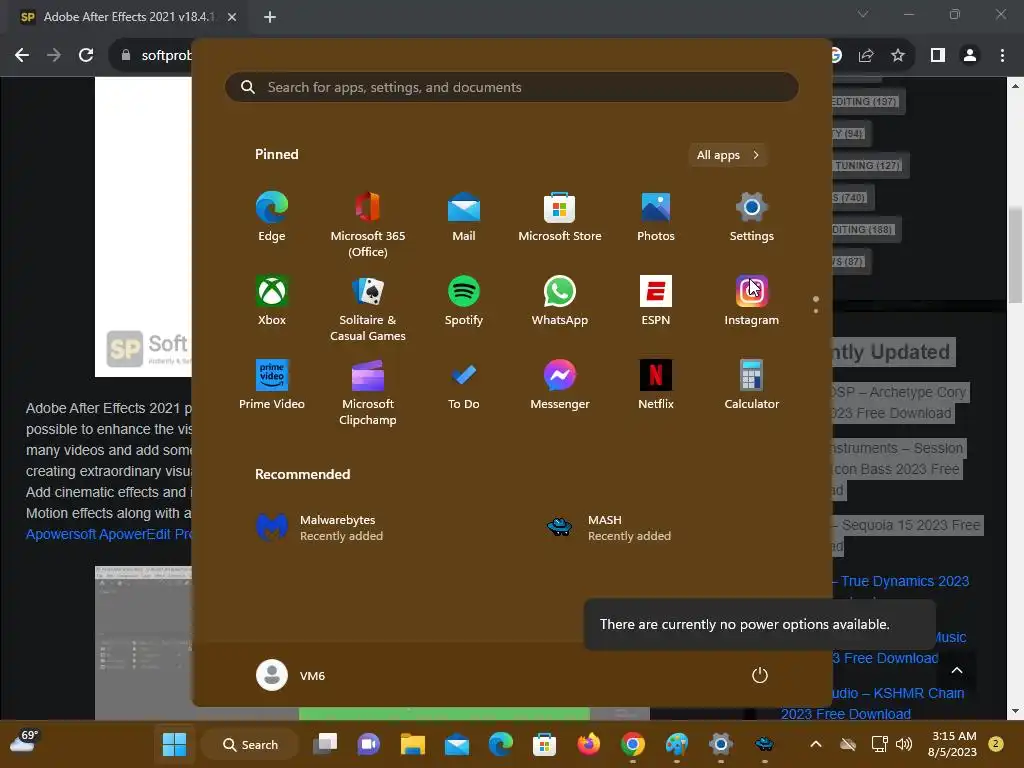Open Chrome tab search chevron
Viewport: 1024px width, 768px height.
point(863,14)
